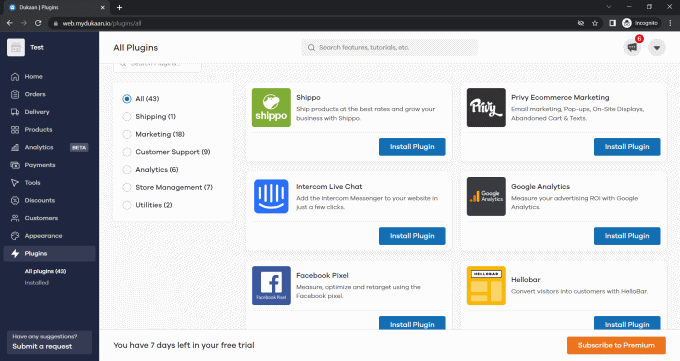Install the Google Analytics plugin

[x=627, y=236]
